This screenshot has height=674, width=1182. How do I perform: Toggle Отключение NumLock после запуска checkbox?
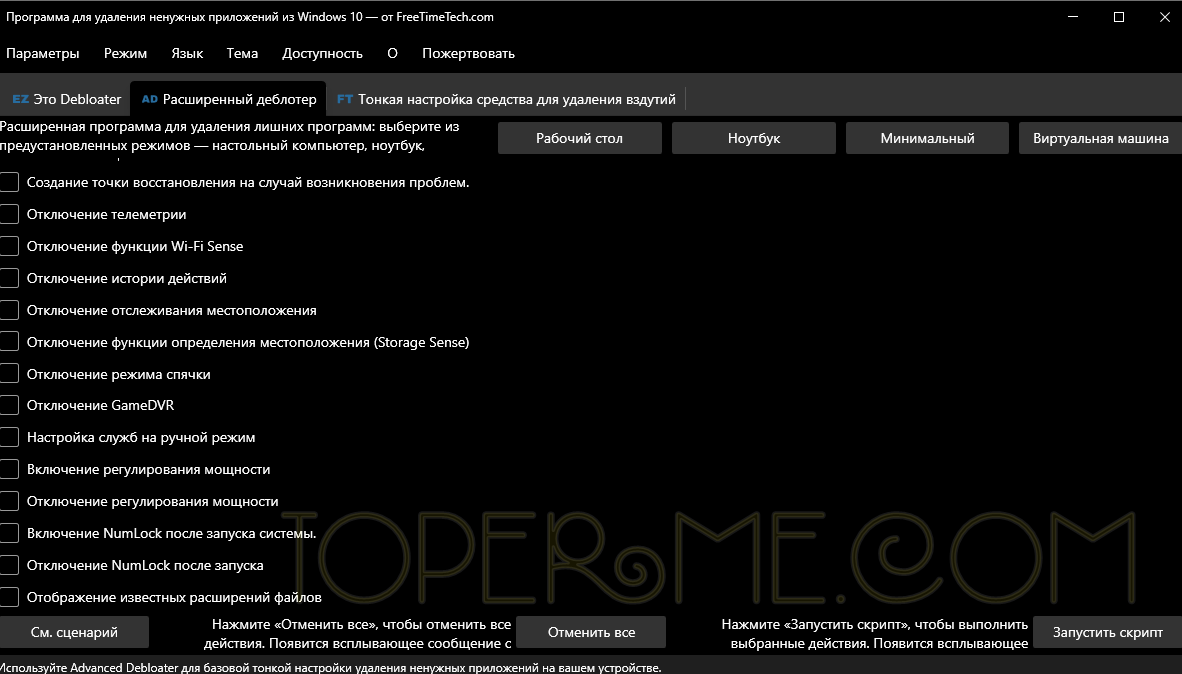point(9,565)
